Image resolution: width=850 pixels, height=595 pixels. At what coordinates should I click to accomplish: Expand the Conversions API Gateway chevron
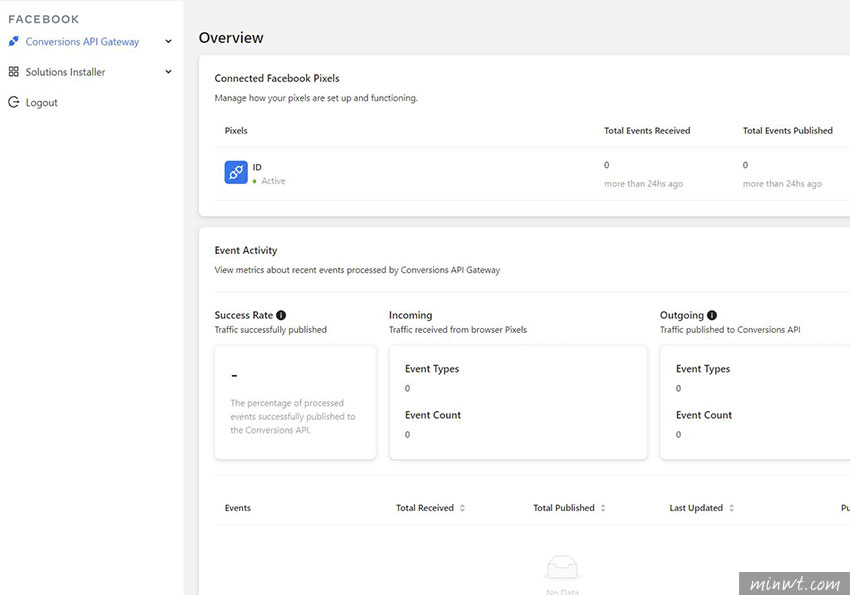click(x=169, y=41)
